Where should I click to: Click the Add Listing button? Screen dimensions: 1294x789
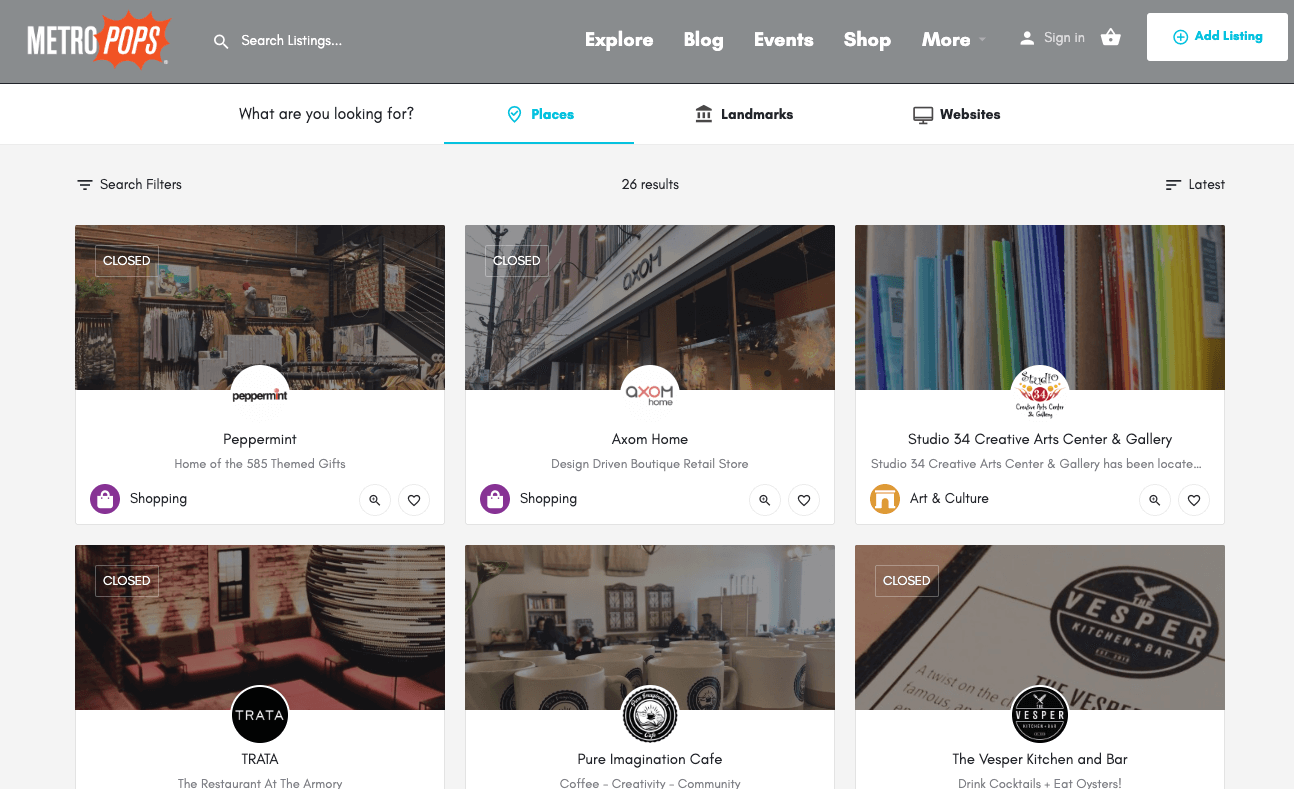click(x=1217, y=37)
